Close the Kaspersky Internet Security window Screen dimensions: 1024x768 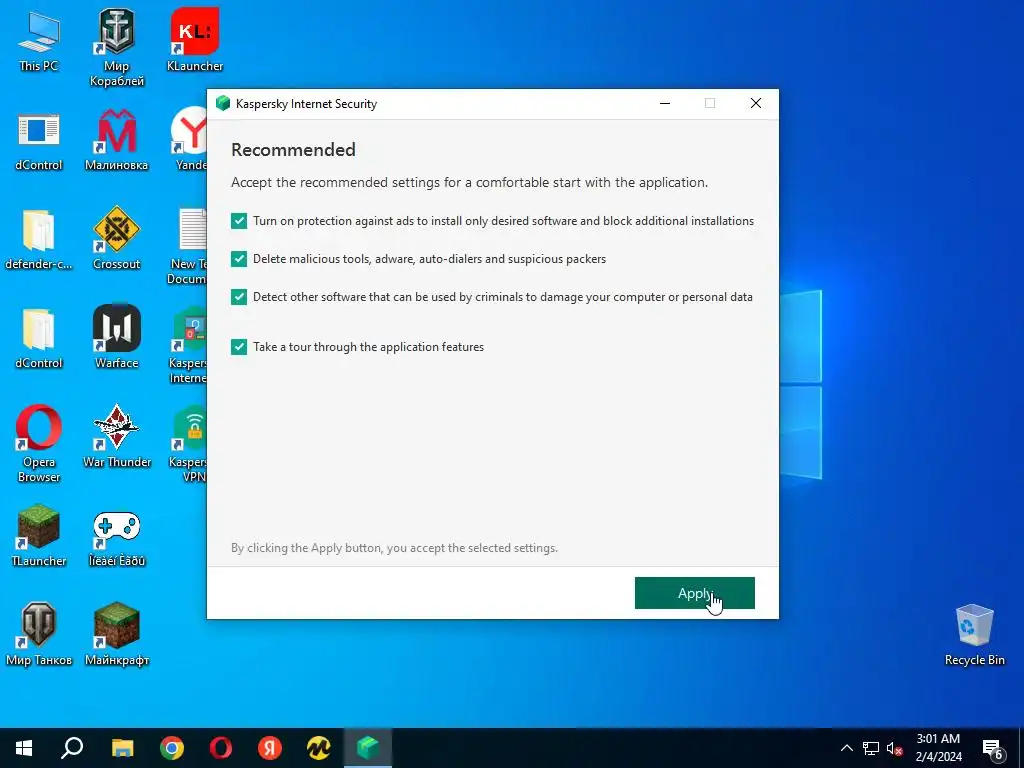pyautogui.click(x=756, y=103)
